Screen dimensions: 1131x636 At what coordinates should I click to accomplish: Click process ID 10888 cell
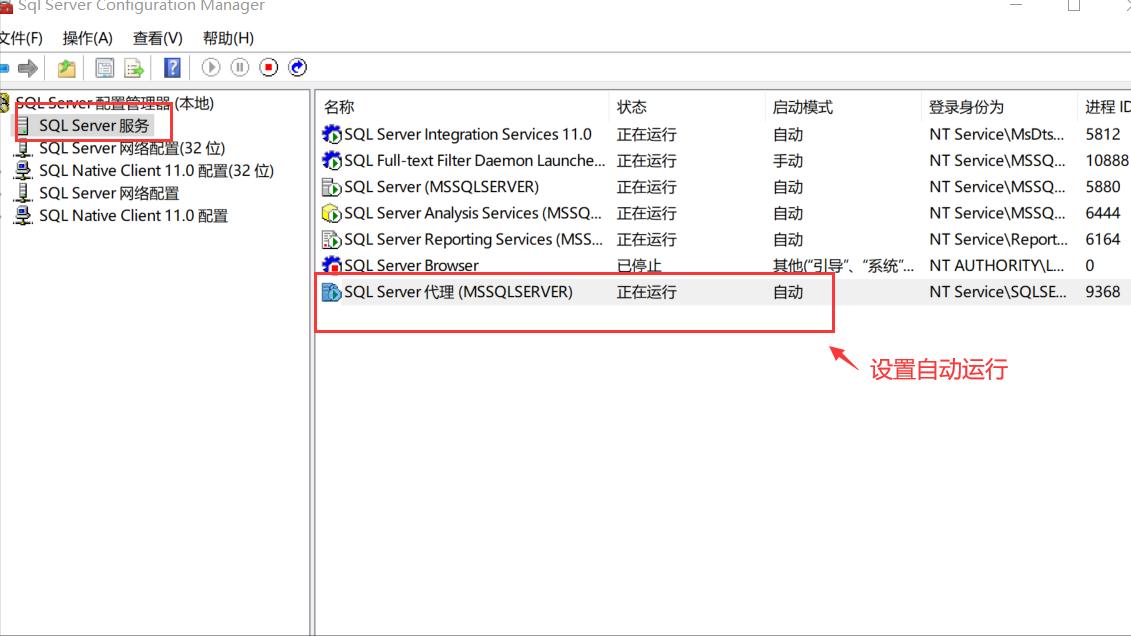point(1106,161)
